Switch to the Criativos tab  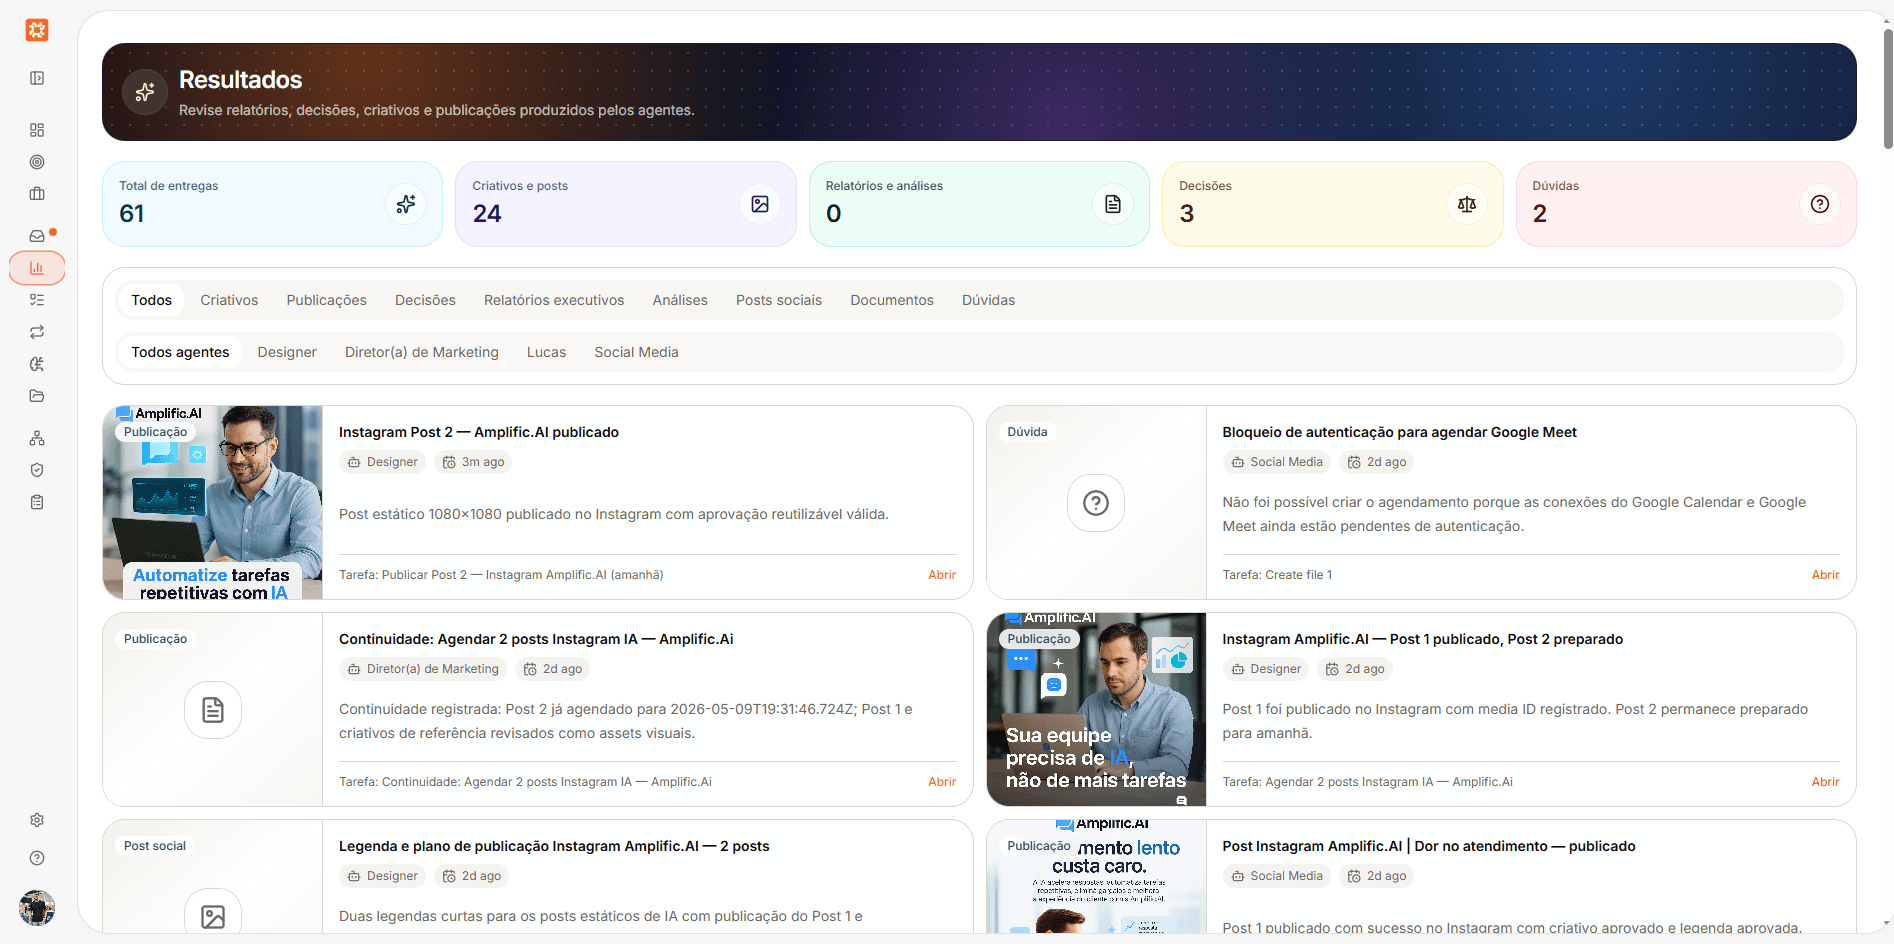[229, 300]
